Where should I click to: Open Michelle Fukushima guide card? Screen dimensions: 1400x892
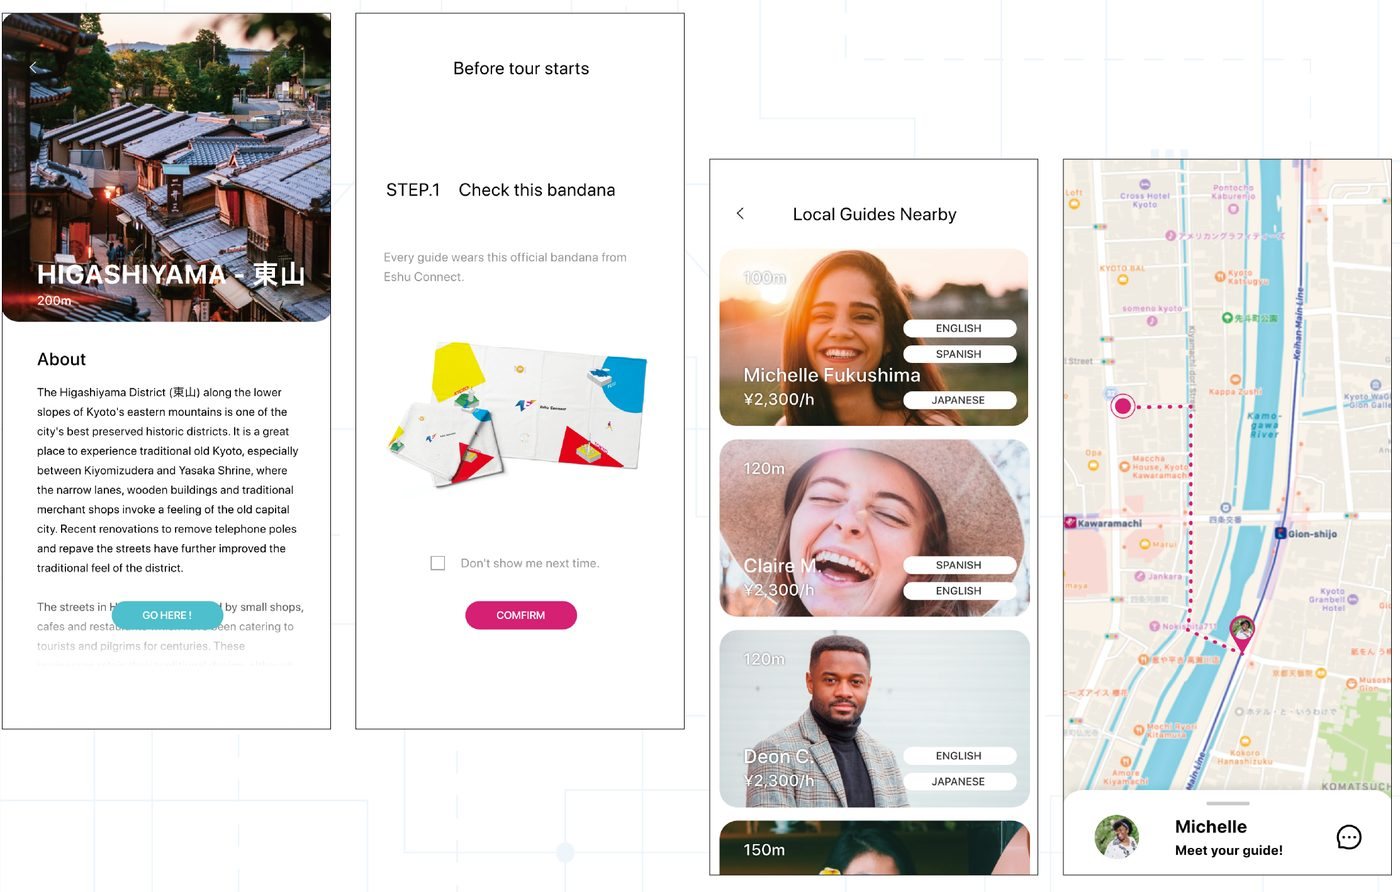[874, 337]
